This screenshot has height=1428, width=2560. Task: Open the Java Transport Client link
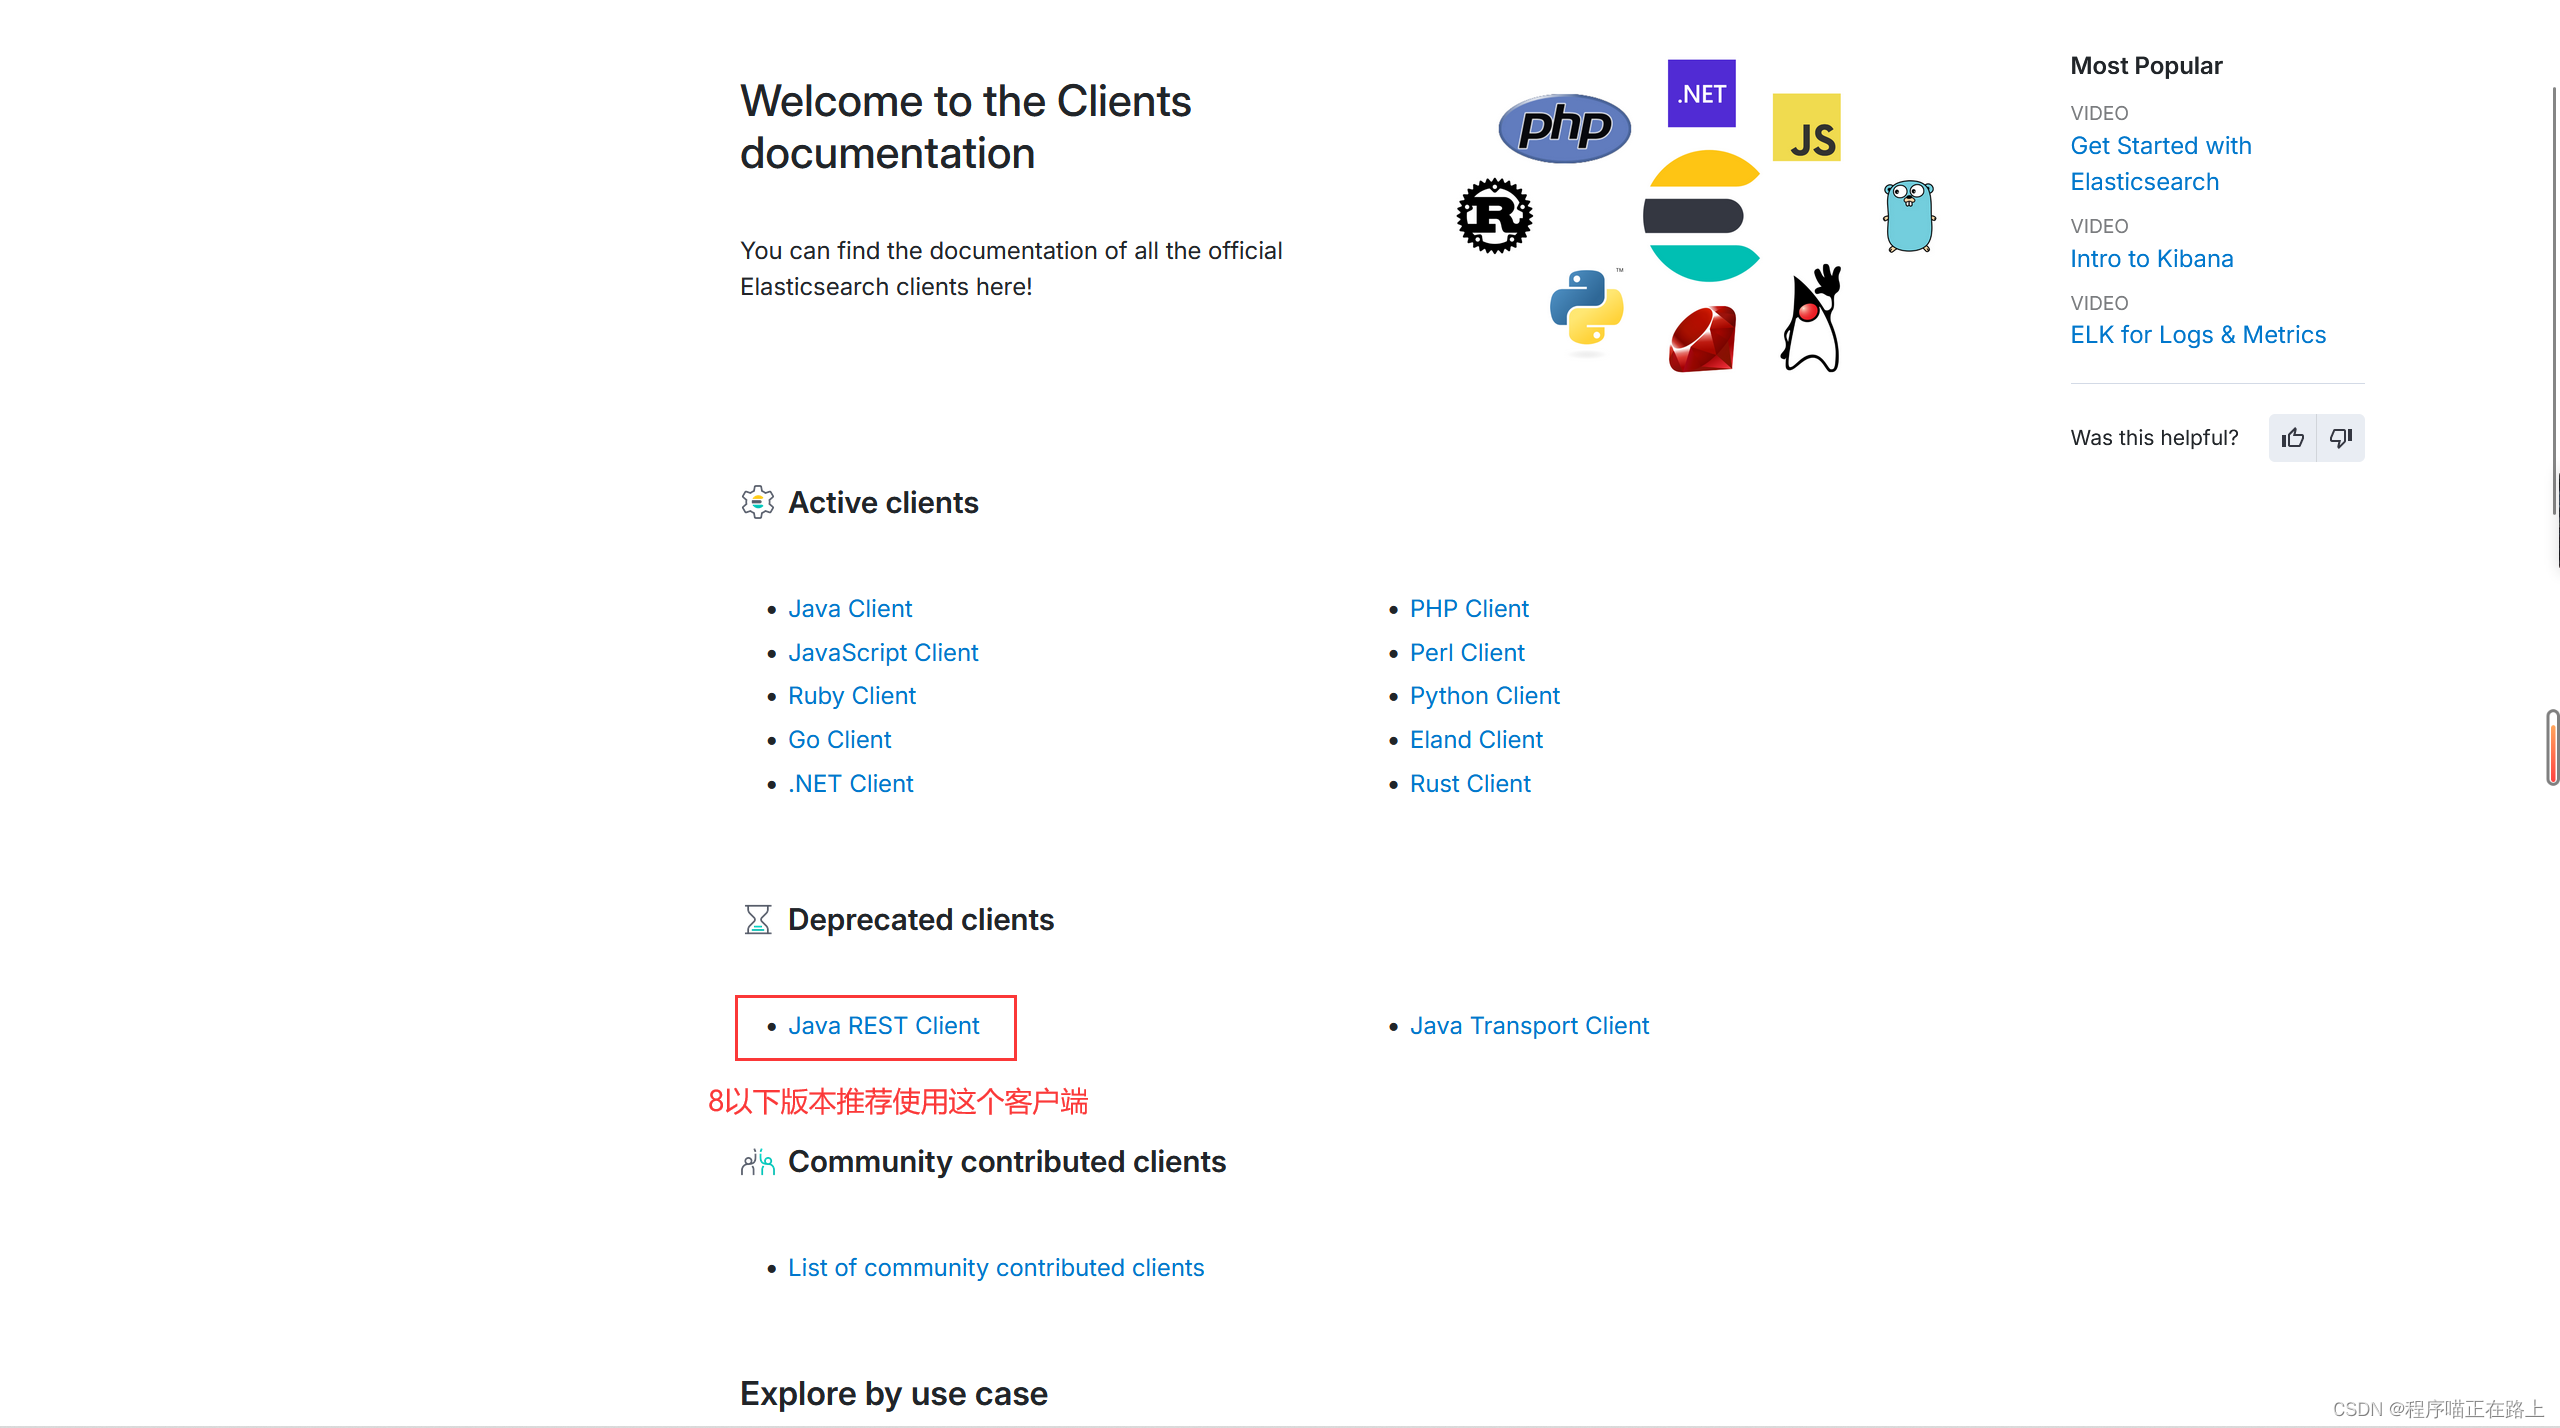1528,1026
